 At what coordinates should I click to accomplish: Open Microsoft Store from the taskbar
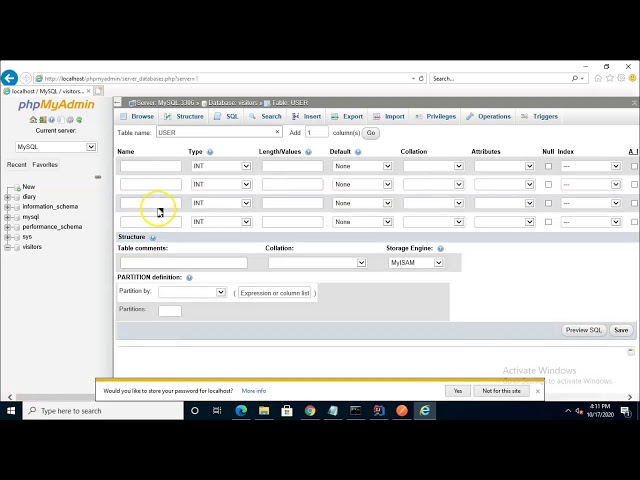click(287, 411)
